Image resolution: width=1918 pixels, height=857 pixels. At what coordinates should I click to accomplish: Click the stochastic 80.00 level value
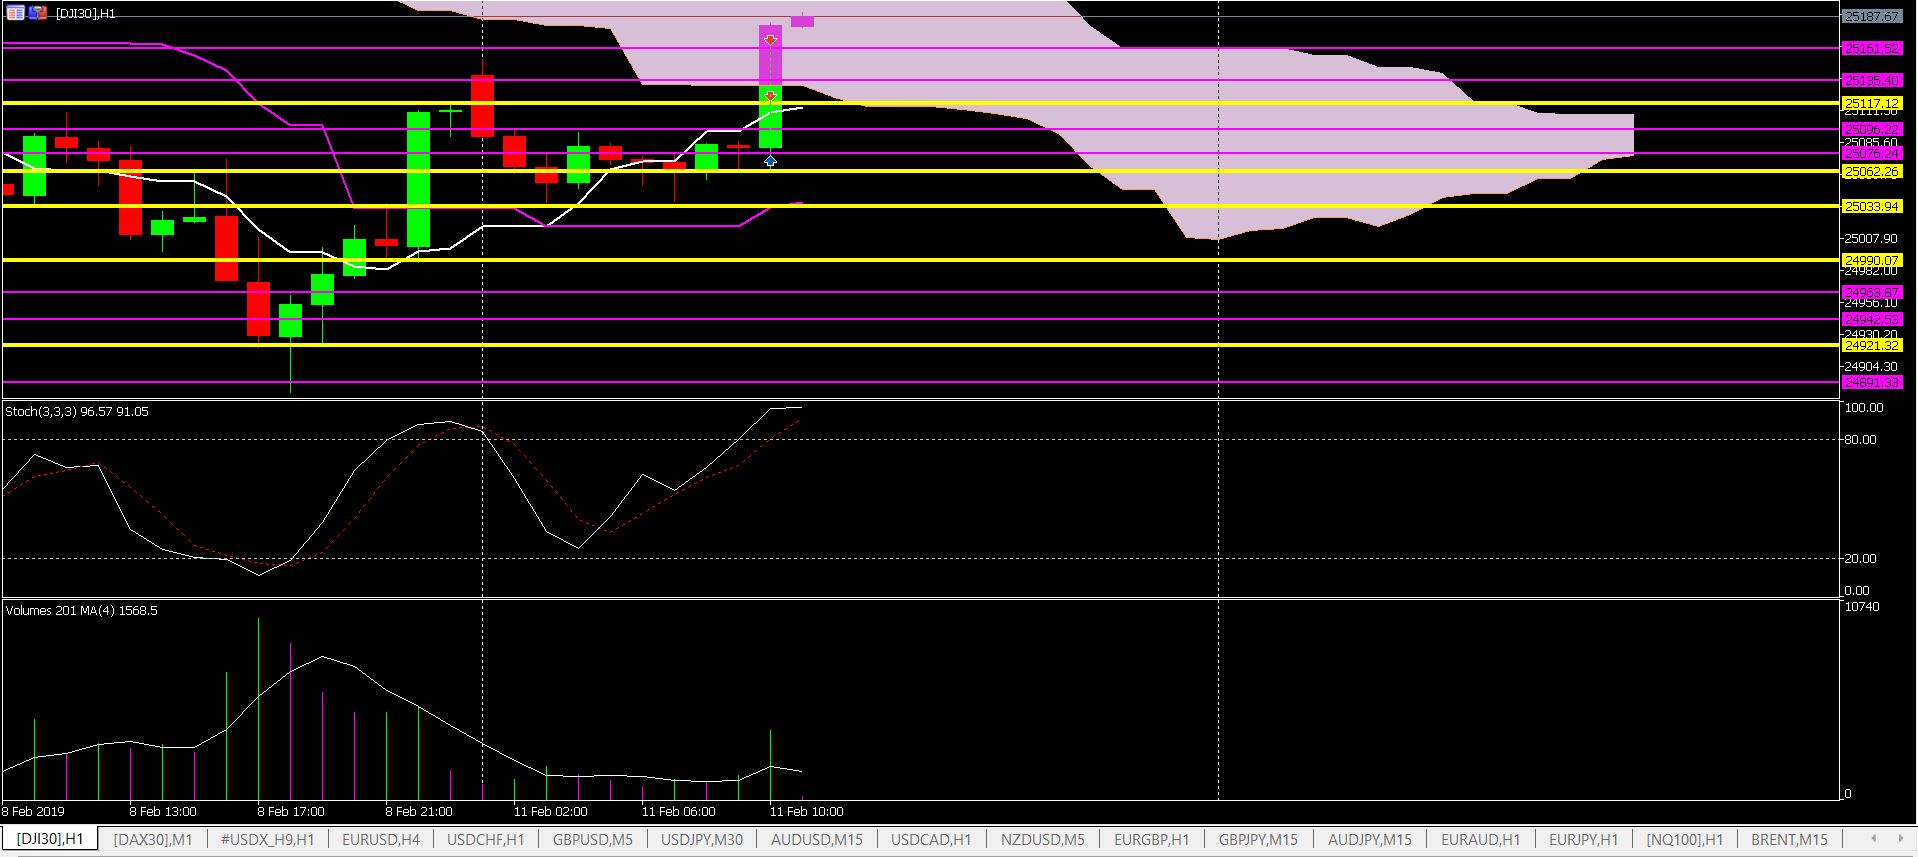click(x=1860, y=439)
